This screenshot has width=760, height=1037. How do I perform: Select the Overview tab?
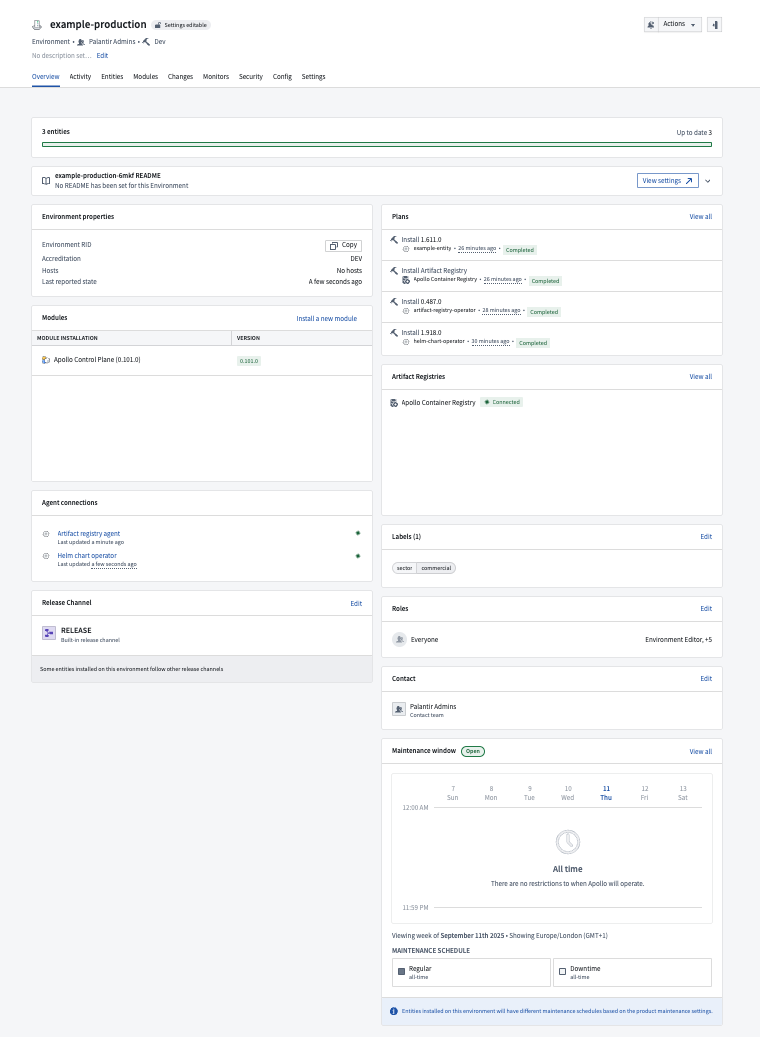click(46, 77)
